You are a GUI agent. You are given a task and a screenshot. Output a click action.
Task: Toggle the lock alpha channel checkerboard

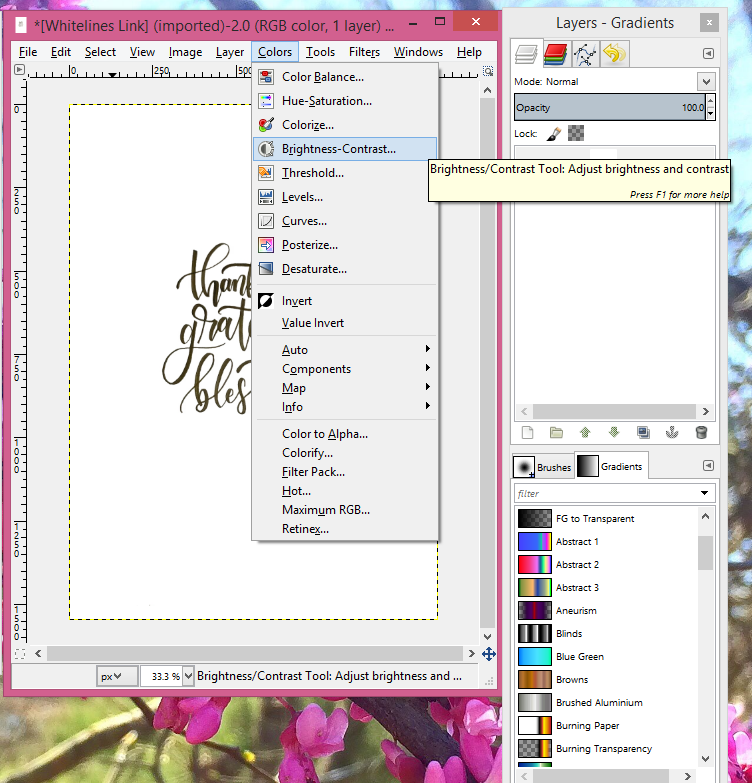(x=576, y=133)
